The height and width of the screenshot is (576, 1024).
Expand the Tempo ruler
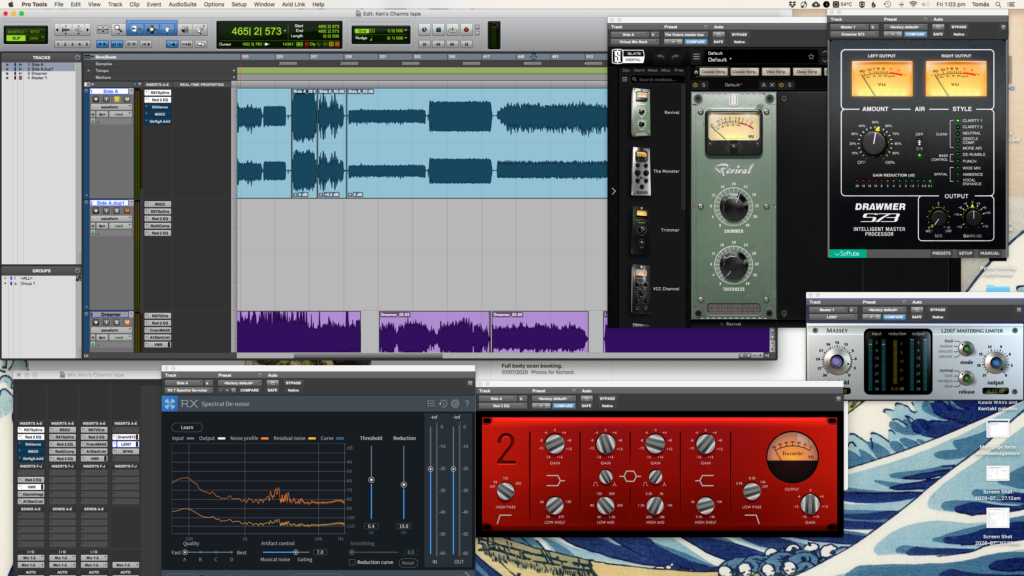coord(89,71)
